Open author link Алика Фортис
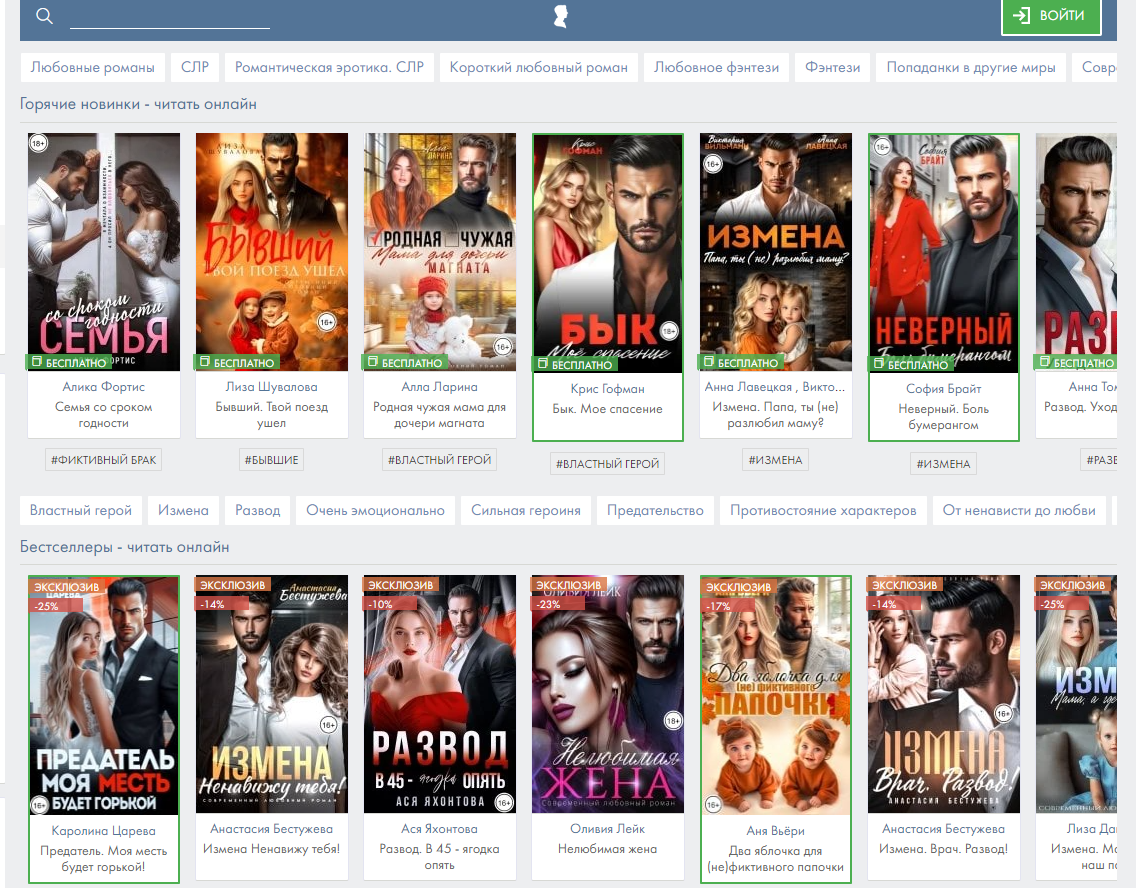The image size is (1136, 888). pos(104,387)
